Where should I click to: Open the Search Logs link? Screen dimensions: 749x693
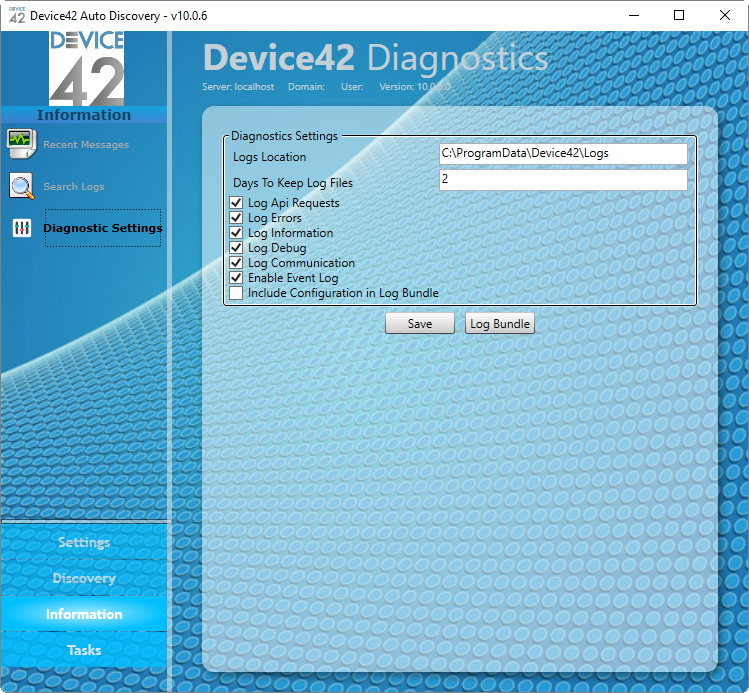click(x=74, y=187)
